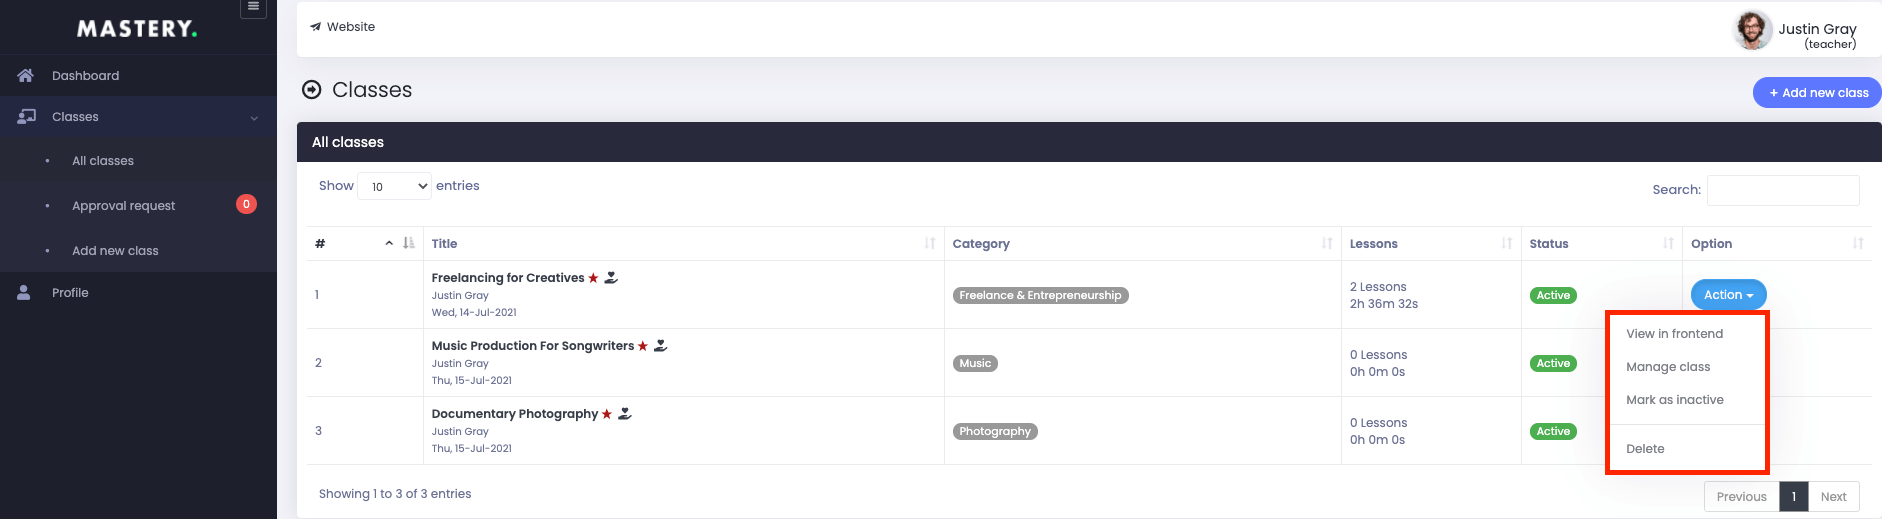This screenshot has height=519, width=1882.
Task: Click the Profile user icon
Action: 24,293
